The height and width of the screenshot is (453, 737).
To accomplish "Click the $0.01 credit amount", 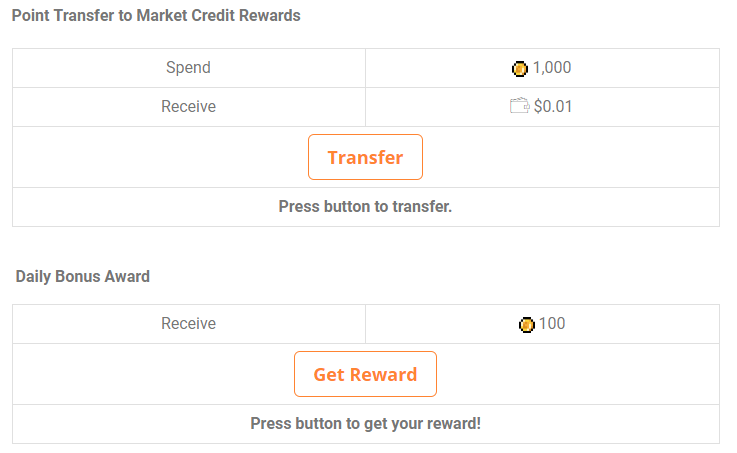I will 553,106.
